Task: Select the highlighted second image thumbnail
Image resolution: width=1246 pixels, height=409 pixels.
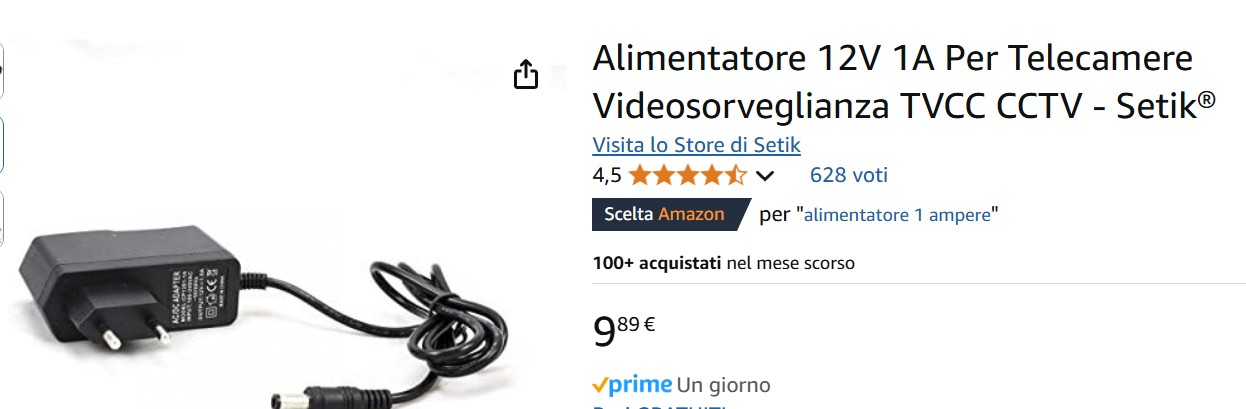Action: (x=2, y=145)
